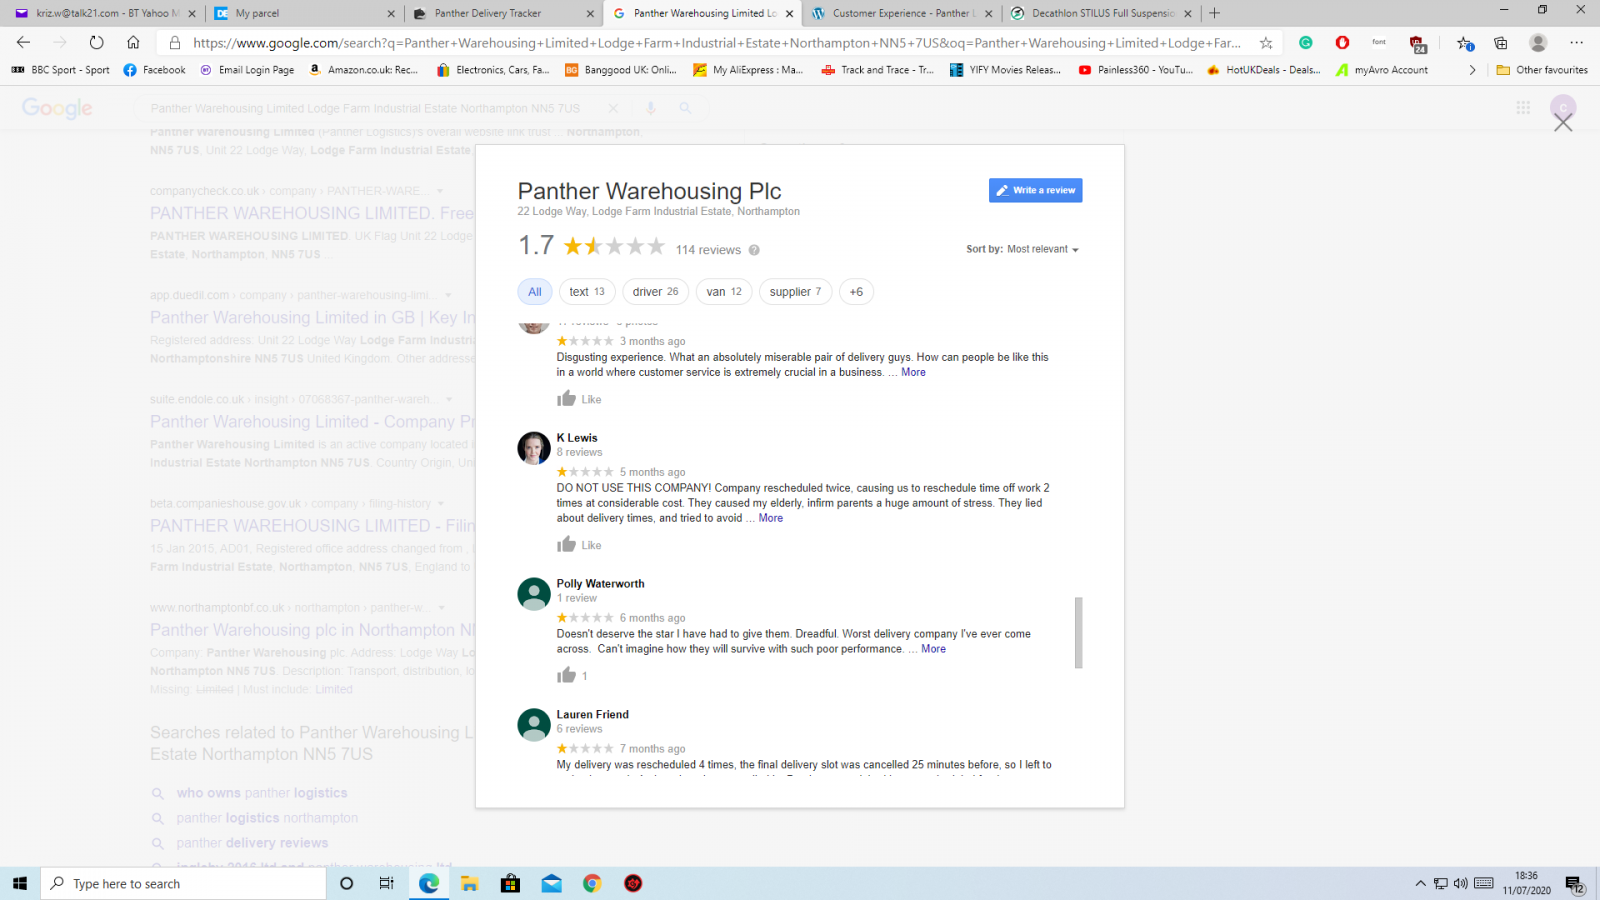The height and width of the screenshot is (900, 1600).
Task: Open Polly Waterworth reviewer profile name
Action: pos(600,584)
